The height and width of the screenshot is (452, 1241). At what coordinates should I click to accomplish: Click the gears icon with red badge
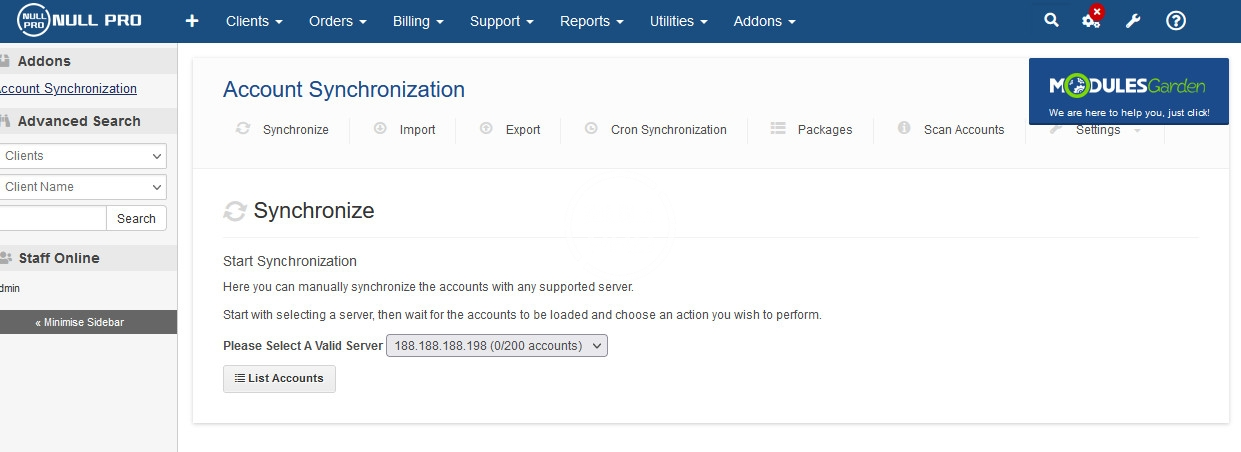(1092, 20)
